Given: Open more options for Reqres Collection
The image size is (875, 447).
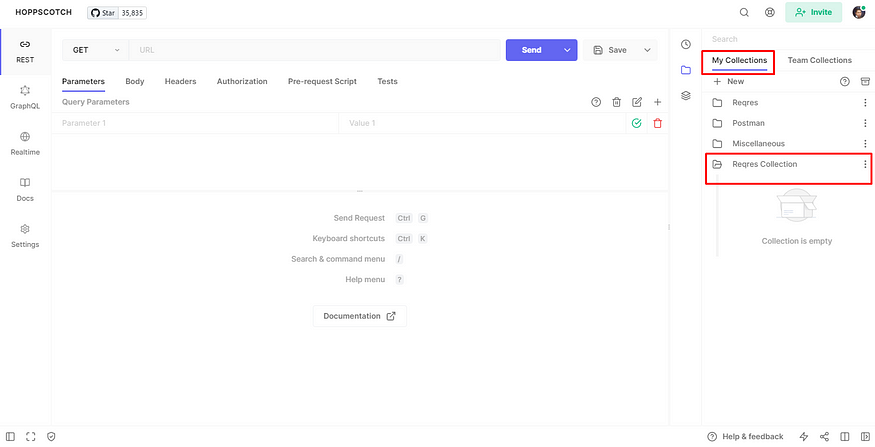Looking at the screenshot, I should tap(865, 165).
